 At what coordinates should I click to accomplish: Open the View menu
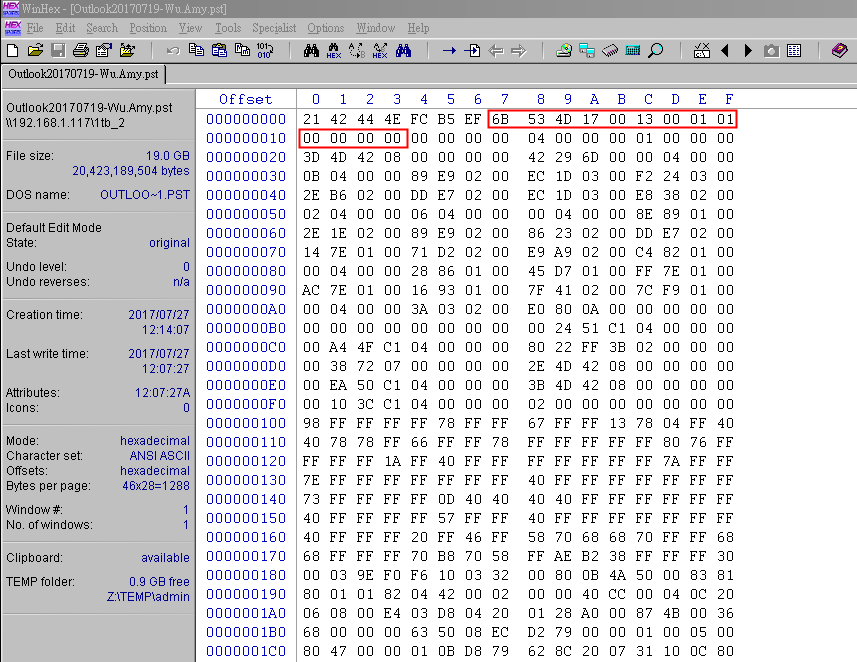(x=190, y=28)
